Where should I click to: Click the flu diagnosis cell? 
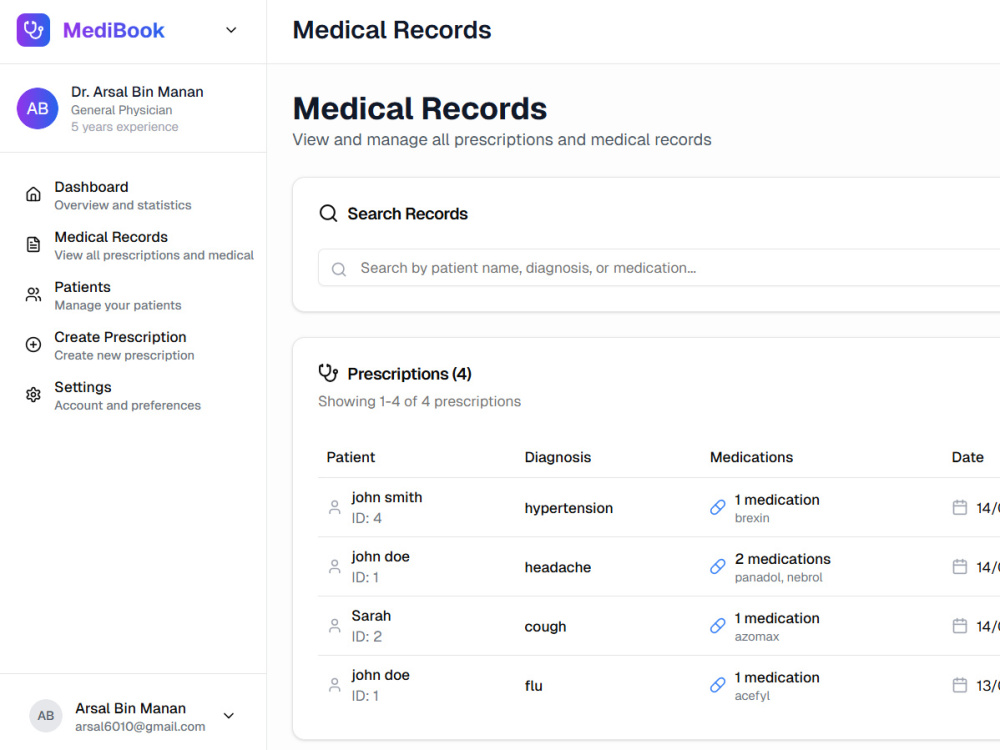533,686
